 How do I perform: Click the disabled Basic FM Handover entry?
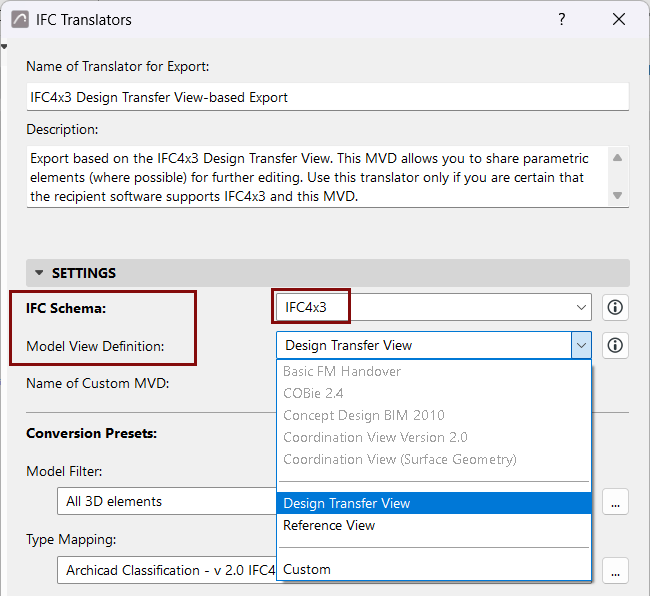pos(434,371)
